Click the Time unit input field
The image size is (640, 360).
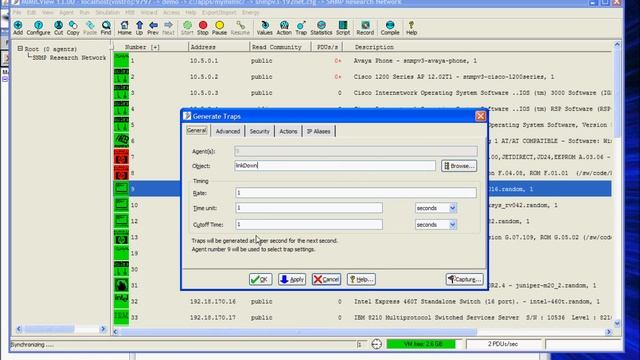tap(309, 208)
